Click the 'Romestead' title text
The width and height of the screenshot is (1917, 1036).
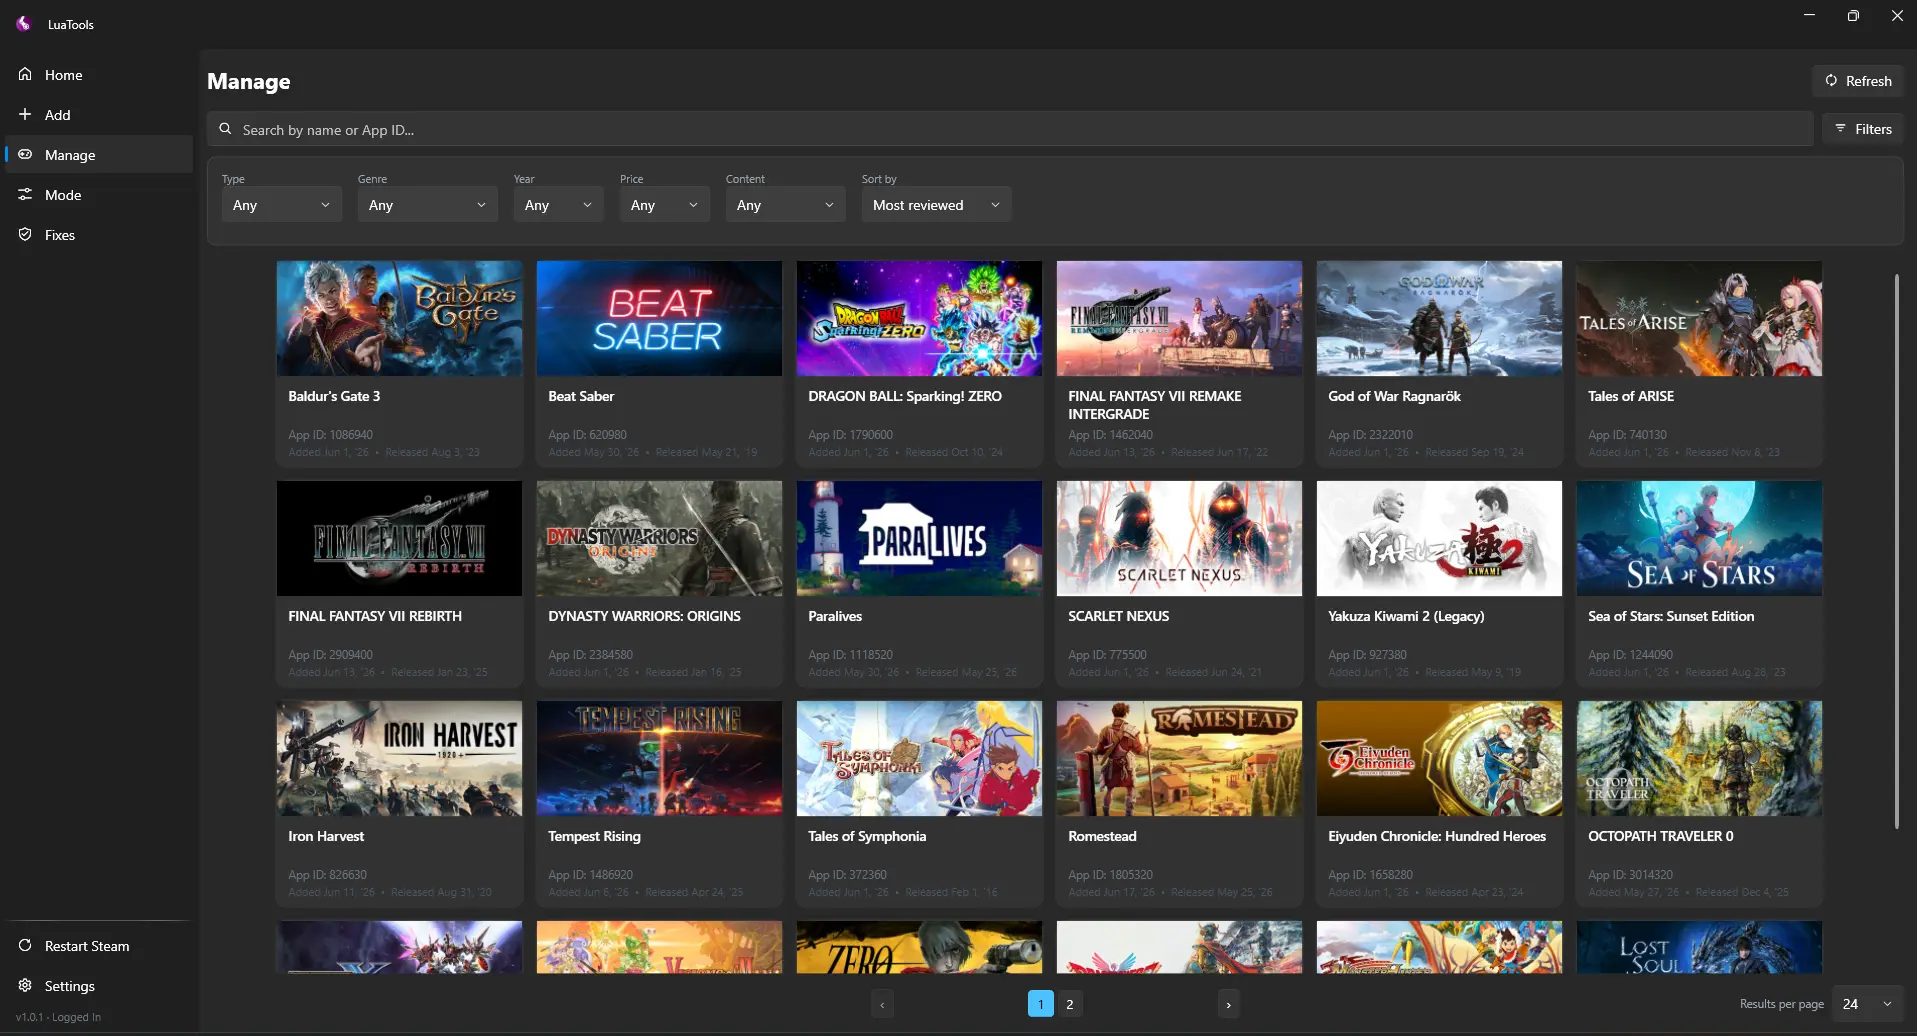click(1102, 836)
